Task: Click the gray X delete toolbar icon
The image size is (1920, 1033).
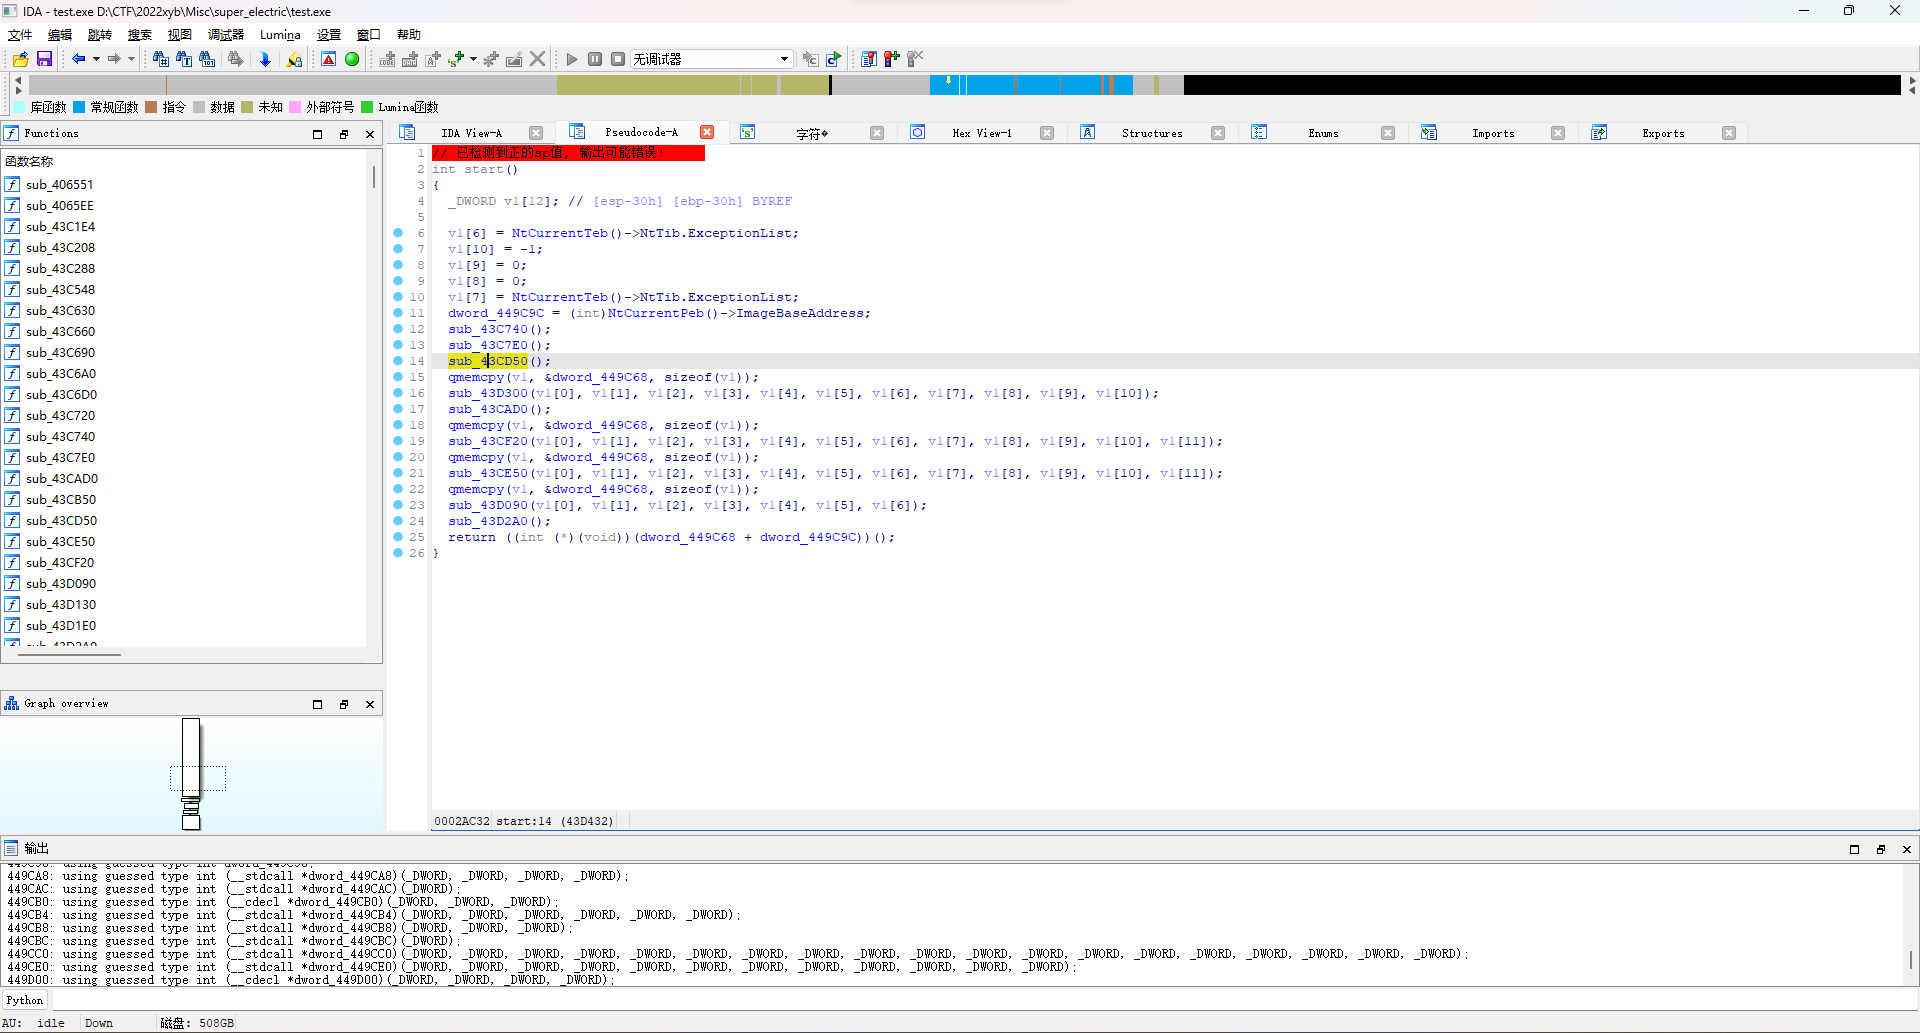Action: [x=537, y=59]
